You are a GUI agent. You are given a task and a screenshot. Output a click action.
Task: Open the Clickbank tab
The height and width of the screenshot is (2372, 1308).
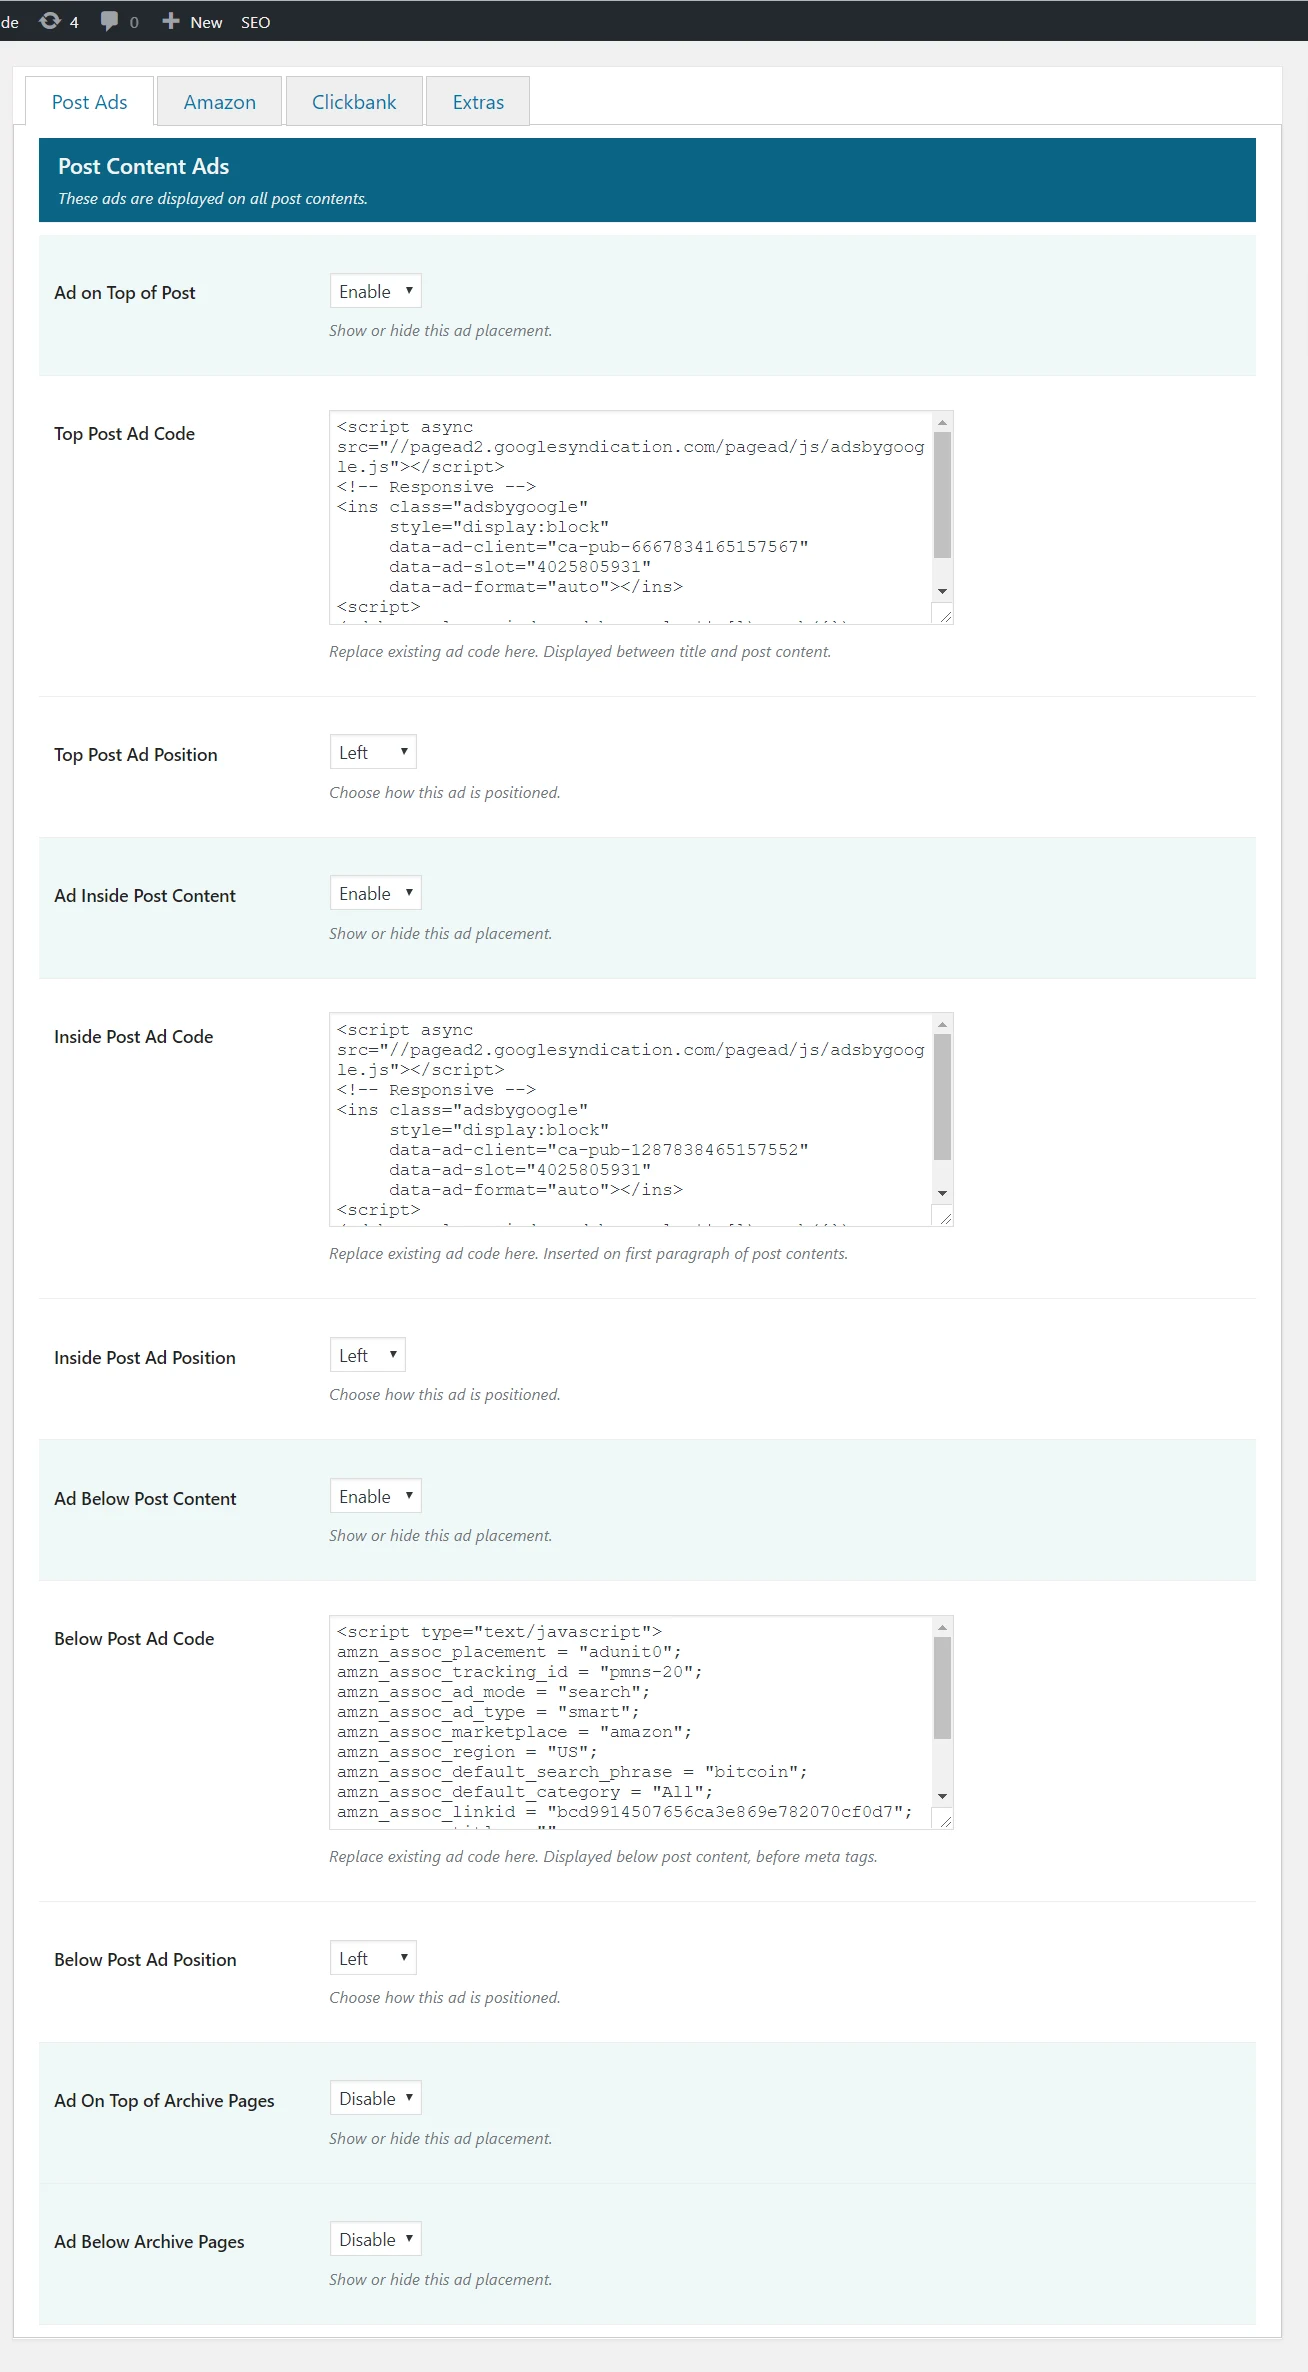[x=354, y=102]
